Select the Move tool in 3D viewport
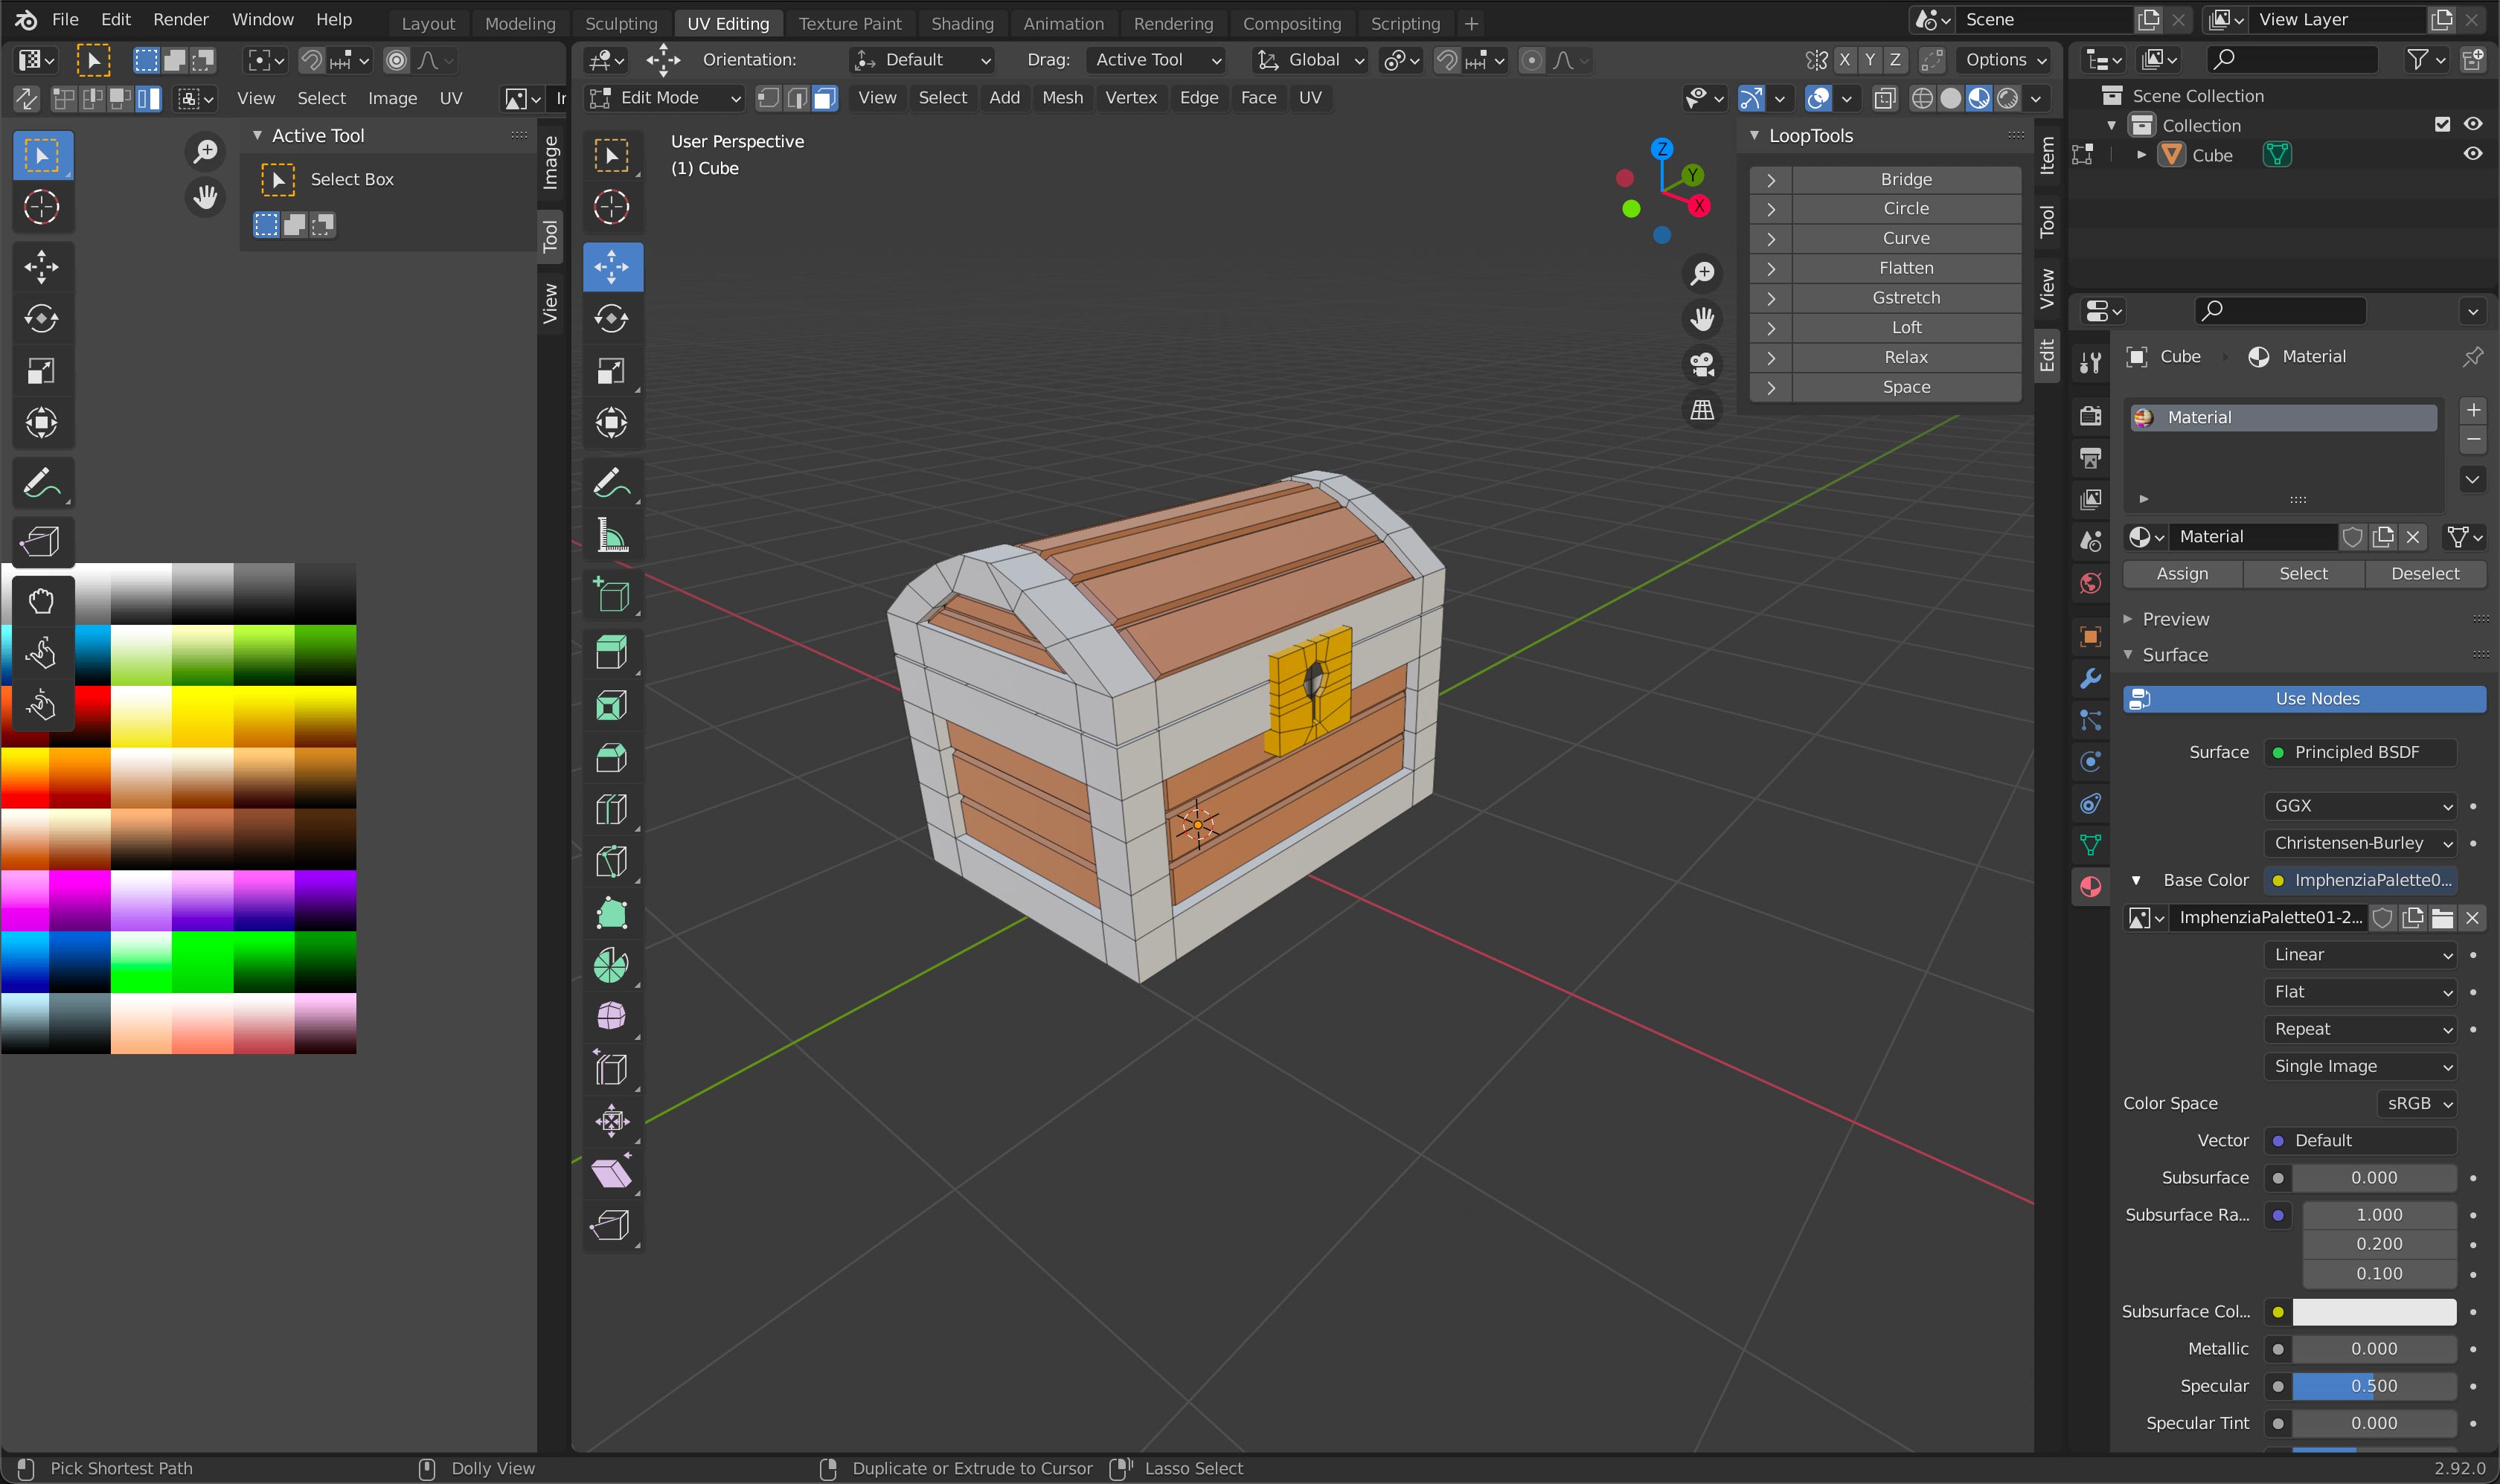The image size is (2500, 1484). pos(612,266)
